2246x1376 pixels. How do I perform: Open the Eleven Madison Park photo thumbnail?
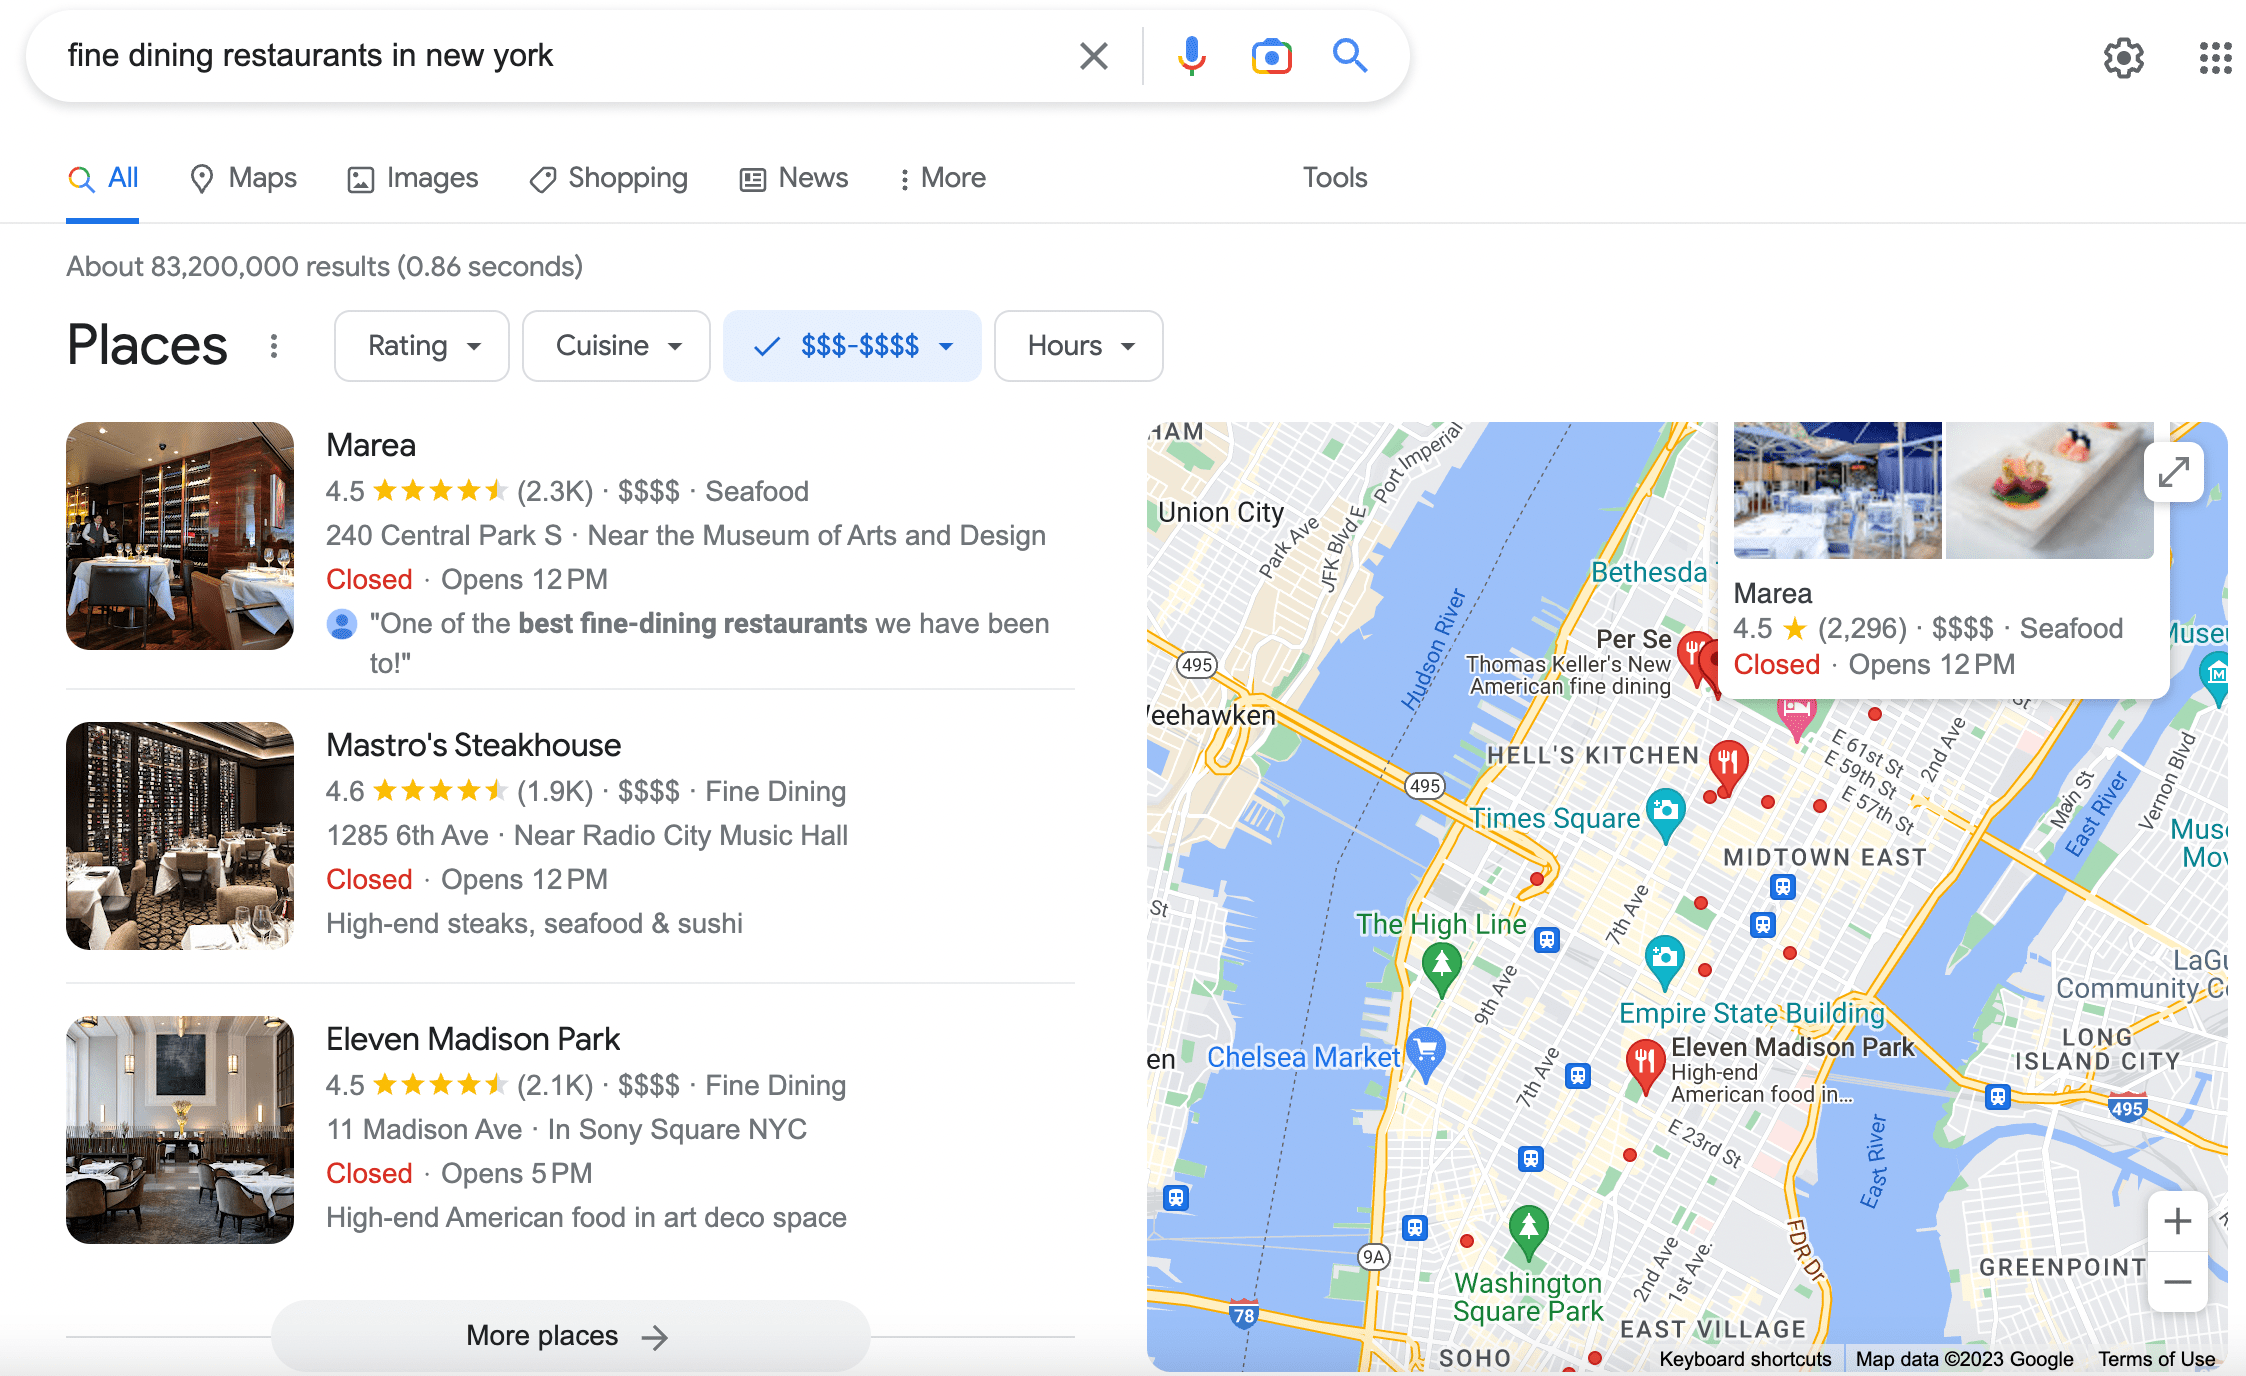coord(180,1130)
